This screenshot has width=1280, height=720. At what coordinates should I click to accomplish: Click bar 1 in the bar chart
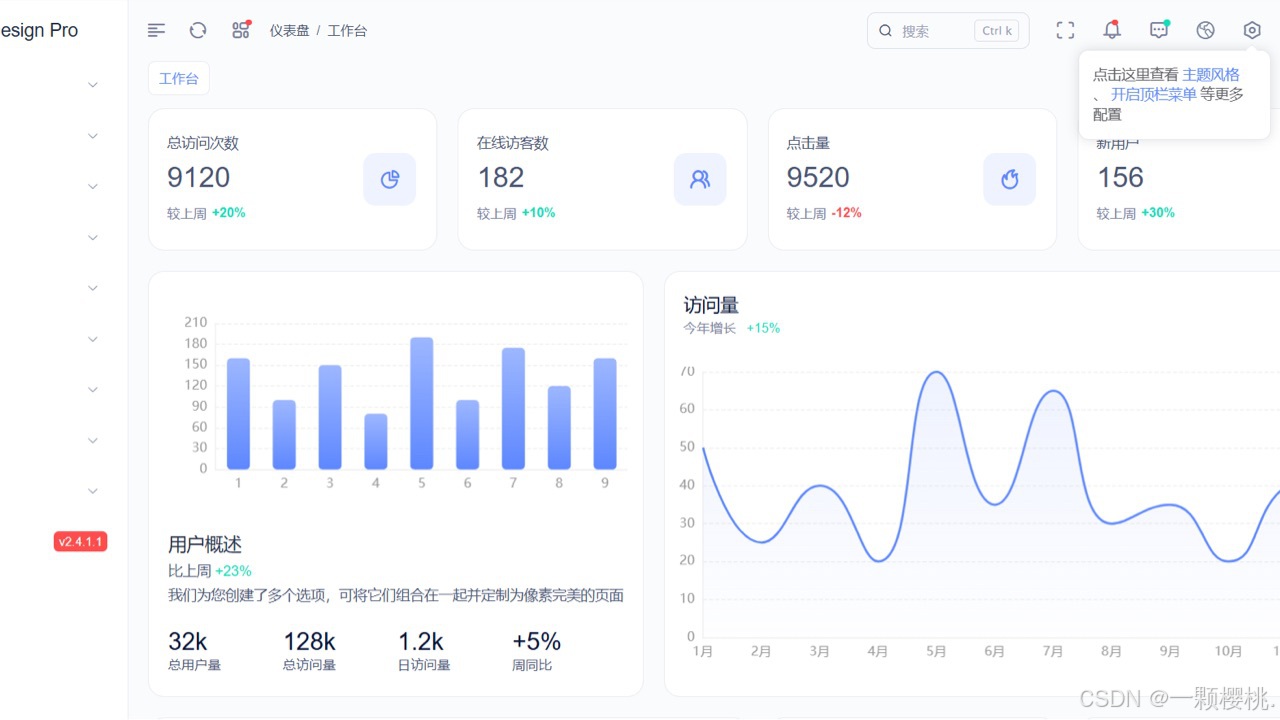click(238, 413)
